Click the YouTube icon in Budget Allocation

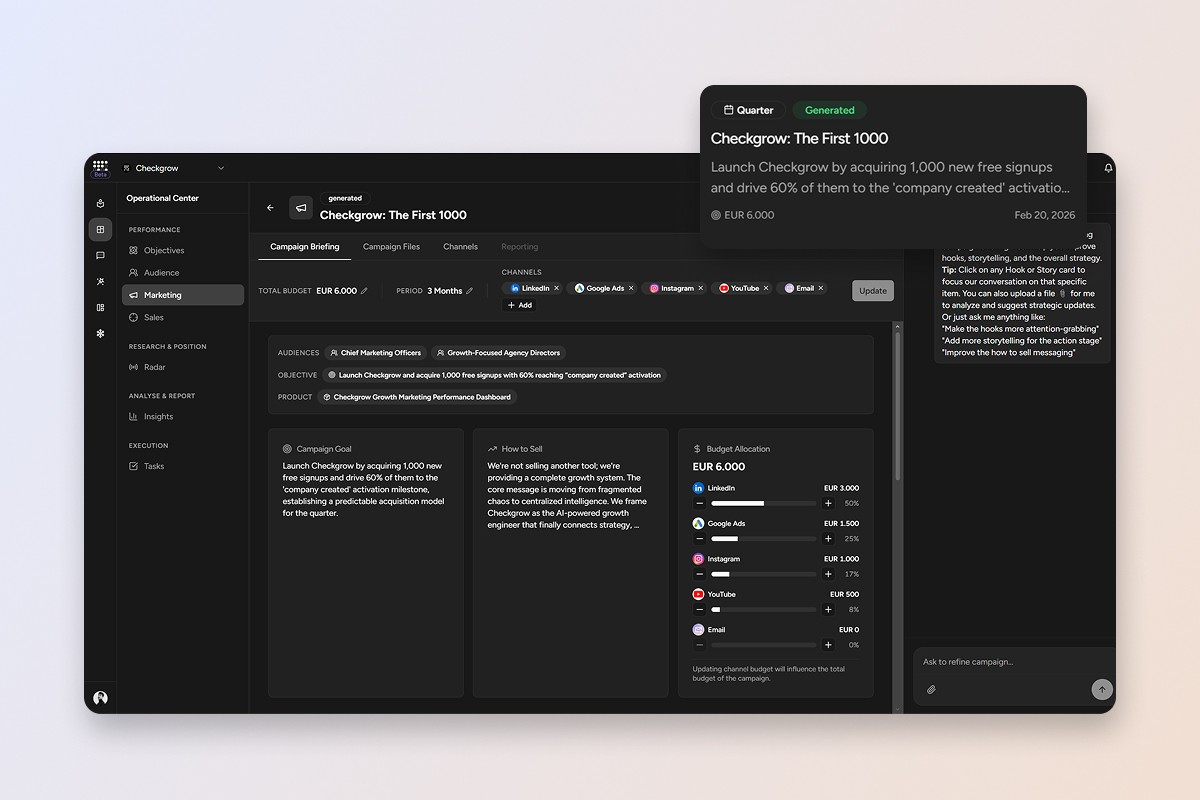tap(698, 594)
